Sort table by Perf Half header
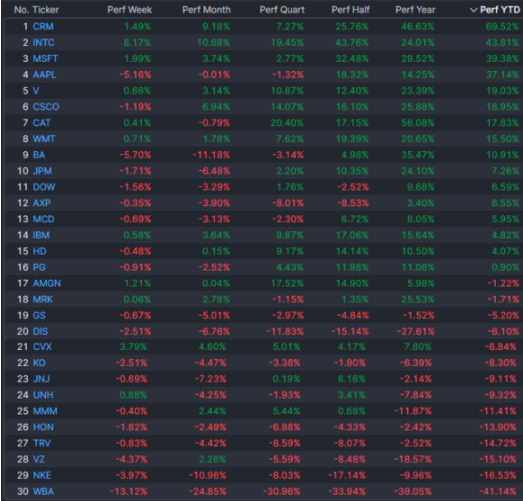Image resolution: width=523 pixels, height=501 pixels. click(x=350, y=10)
